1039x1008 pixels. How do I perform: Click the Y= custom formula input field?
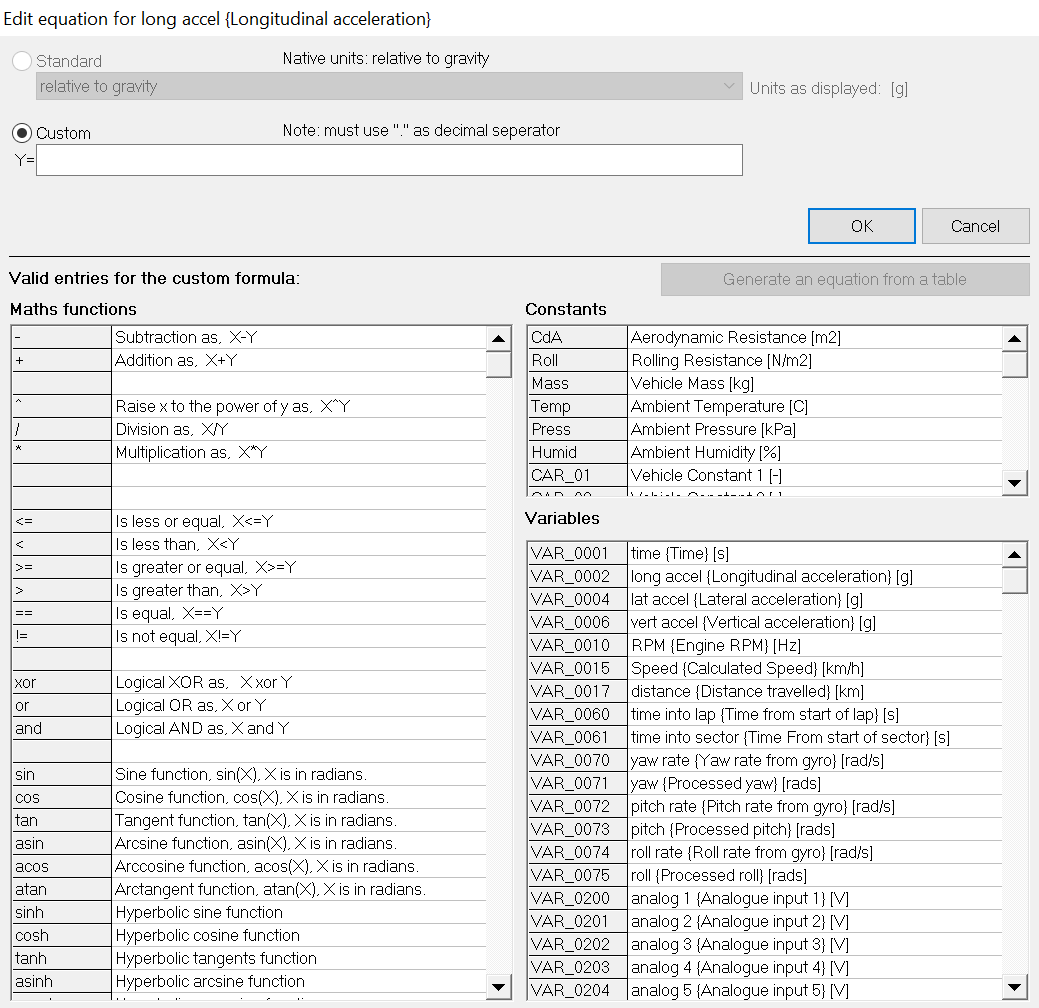click(389, 160)
